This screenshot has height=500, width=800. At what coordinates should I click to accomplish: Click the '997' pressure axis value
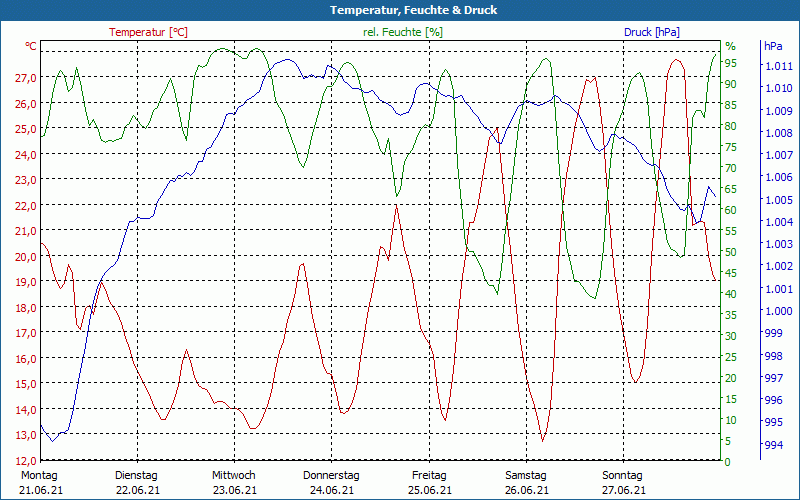tap(773, 378)
